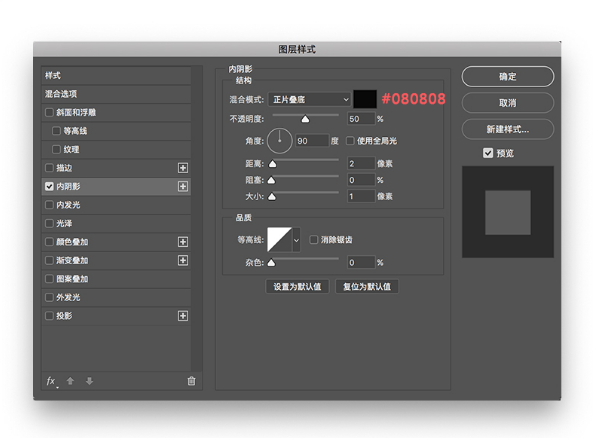Image resolution: width=593 pixels, height=438 pixels.
Task: Click the move effect up arrow
Action: (x=70, y=381)
